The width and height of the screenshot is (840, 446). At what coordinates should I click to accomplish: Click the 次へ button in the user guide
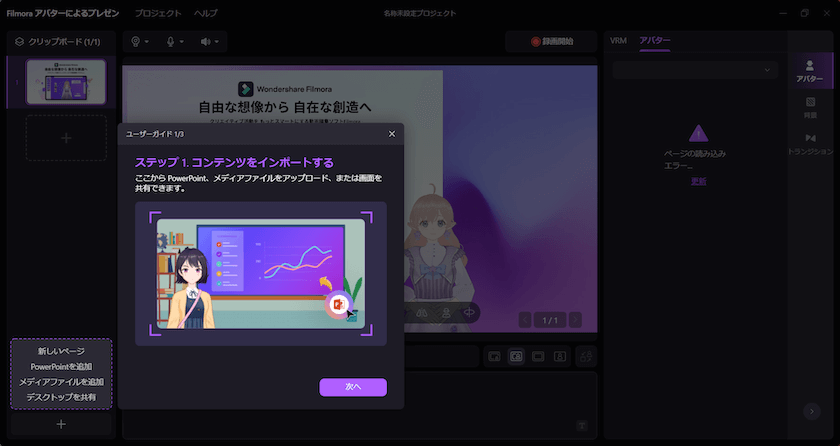click(352, 387)
